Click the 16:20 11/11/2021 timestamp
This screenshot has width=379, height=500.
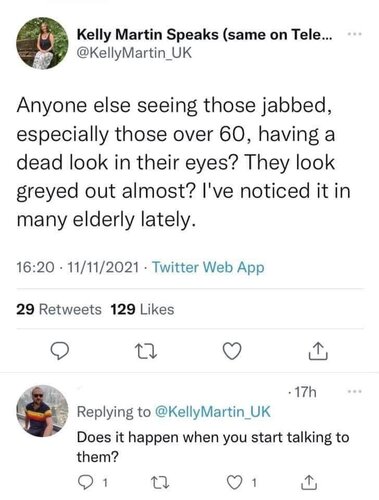(x=77, y=267)
